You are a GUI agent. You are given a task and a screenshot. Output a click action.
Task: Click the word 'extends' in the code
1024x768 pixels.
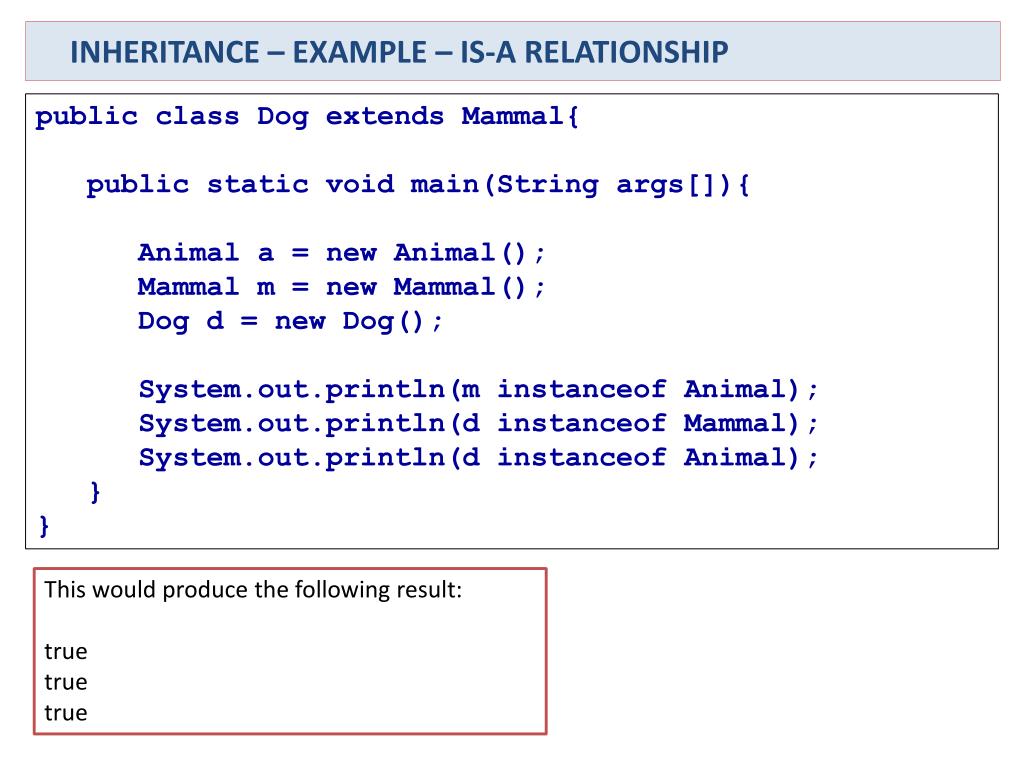tap(385, 116)
